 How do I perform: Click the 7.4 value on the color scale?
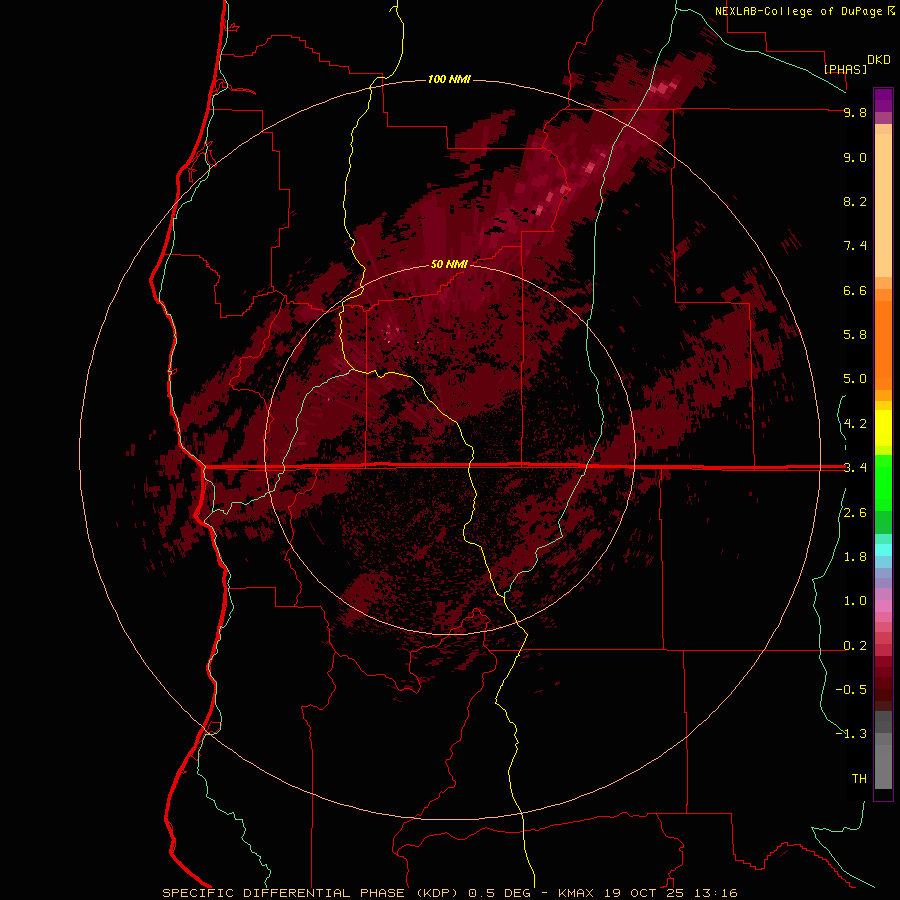[855, 246]
